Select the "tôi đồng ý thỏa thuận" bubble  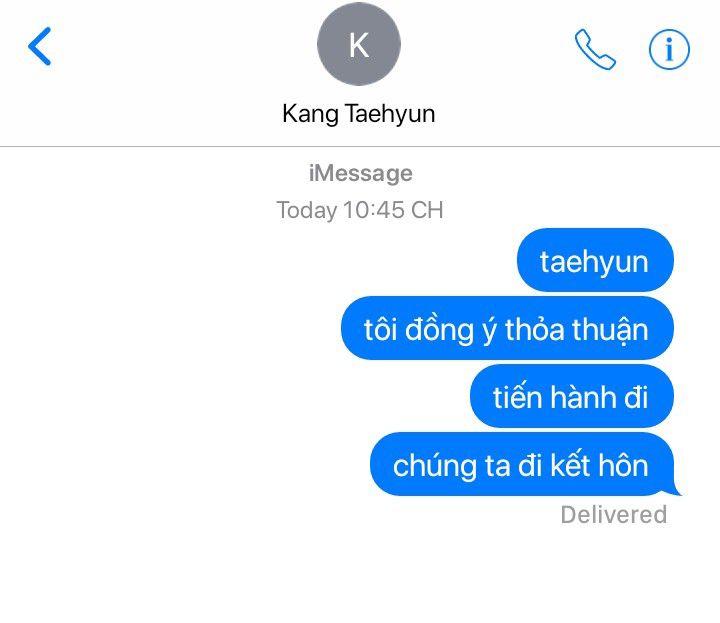pyautogui.click(x=507, y=328)
